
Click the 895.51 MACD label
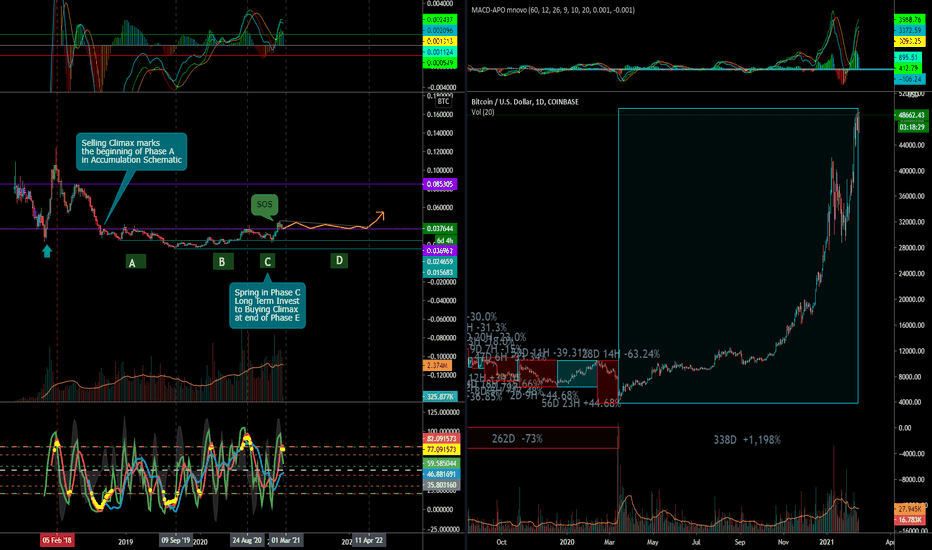point(909,57)
